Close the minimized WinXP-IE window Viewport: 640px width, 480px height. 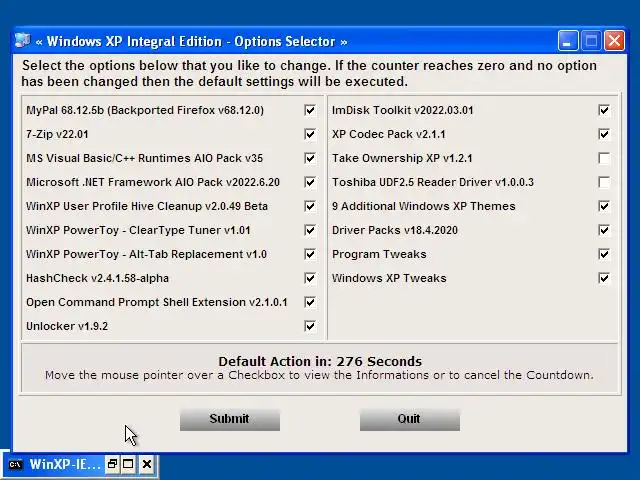147,464
